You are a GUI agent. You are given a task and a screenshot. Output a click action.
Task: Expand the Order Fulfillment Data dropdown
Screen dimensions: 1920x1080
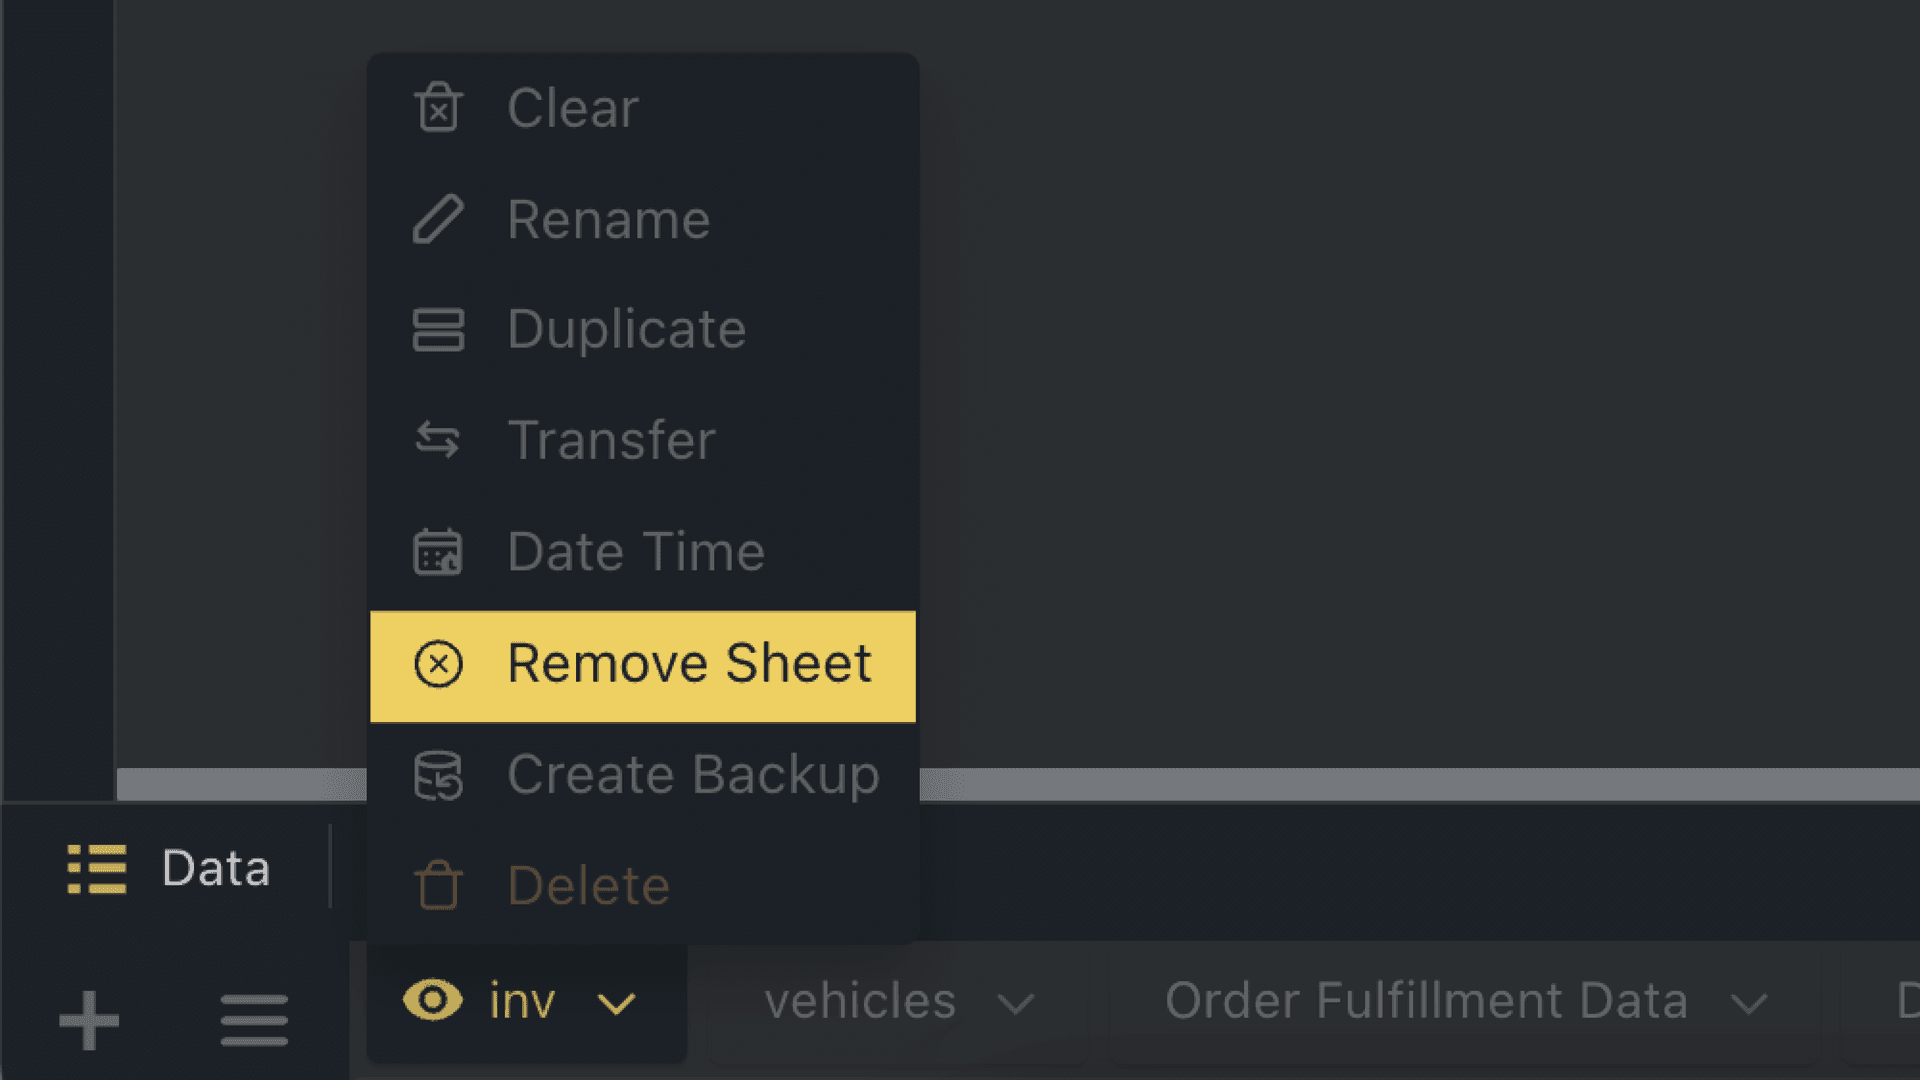point(1747,1002)
